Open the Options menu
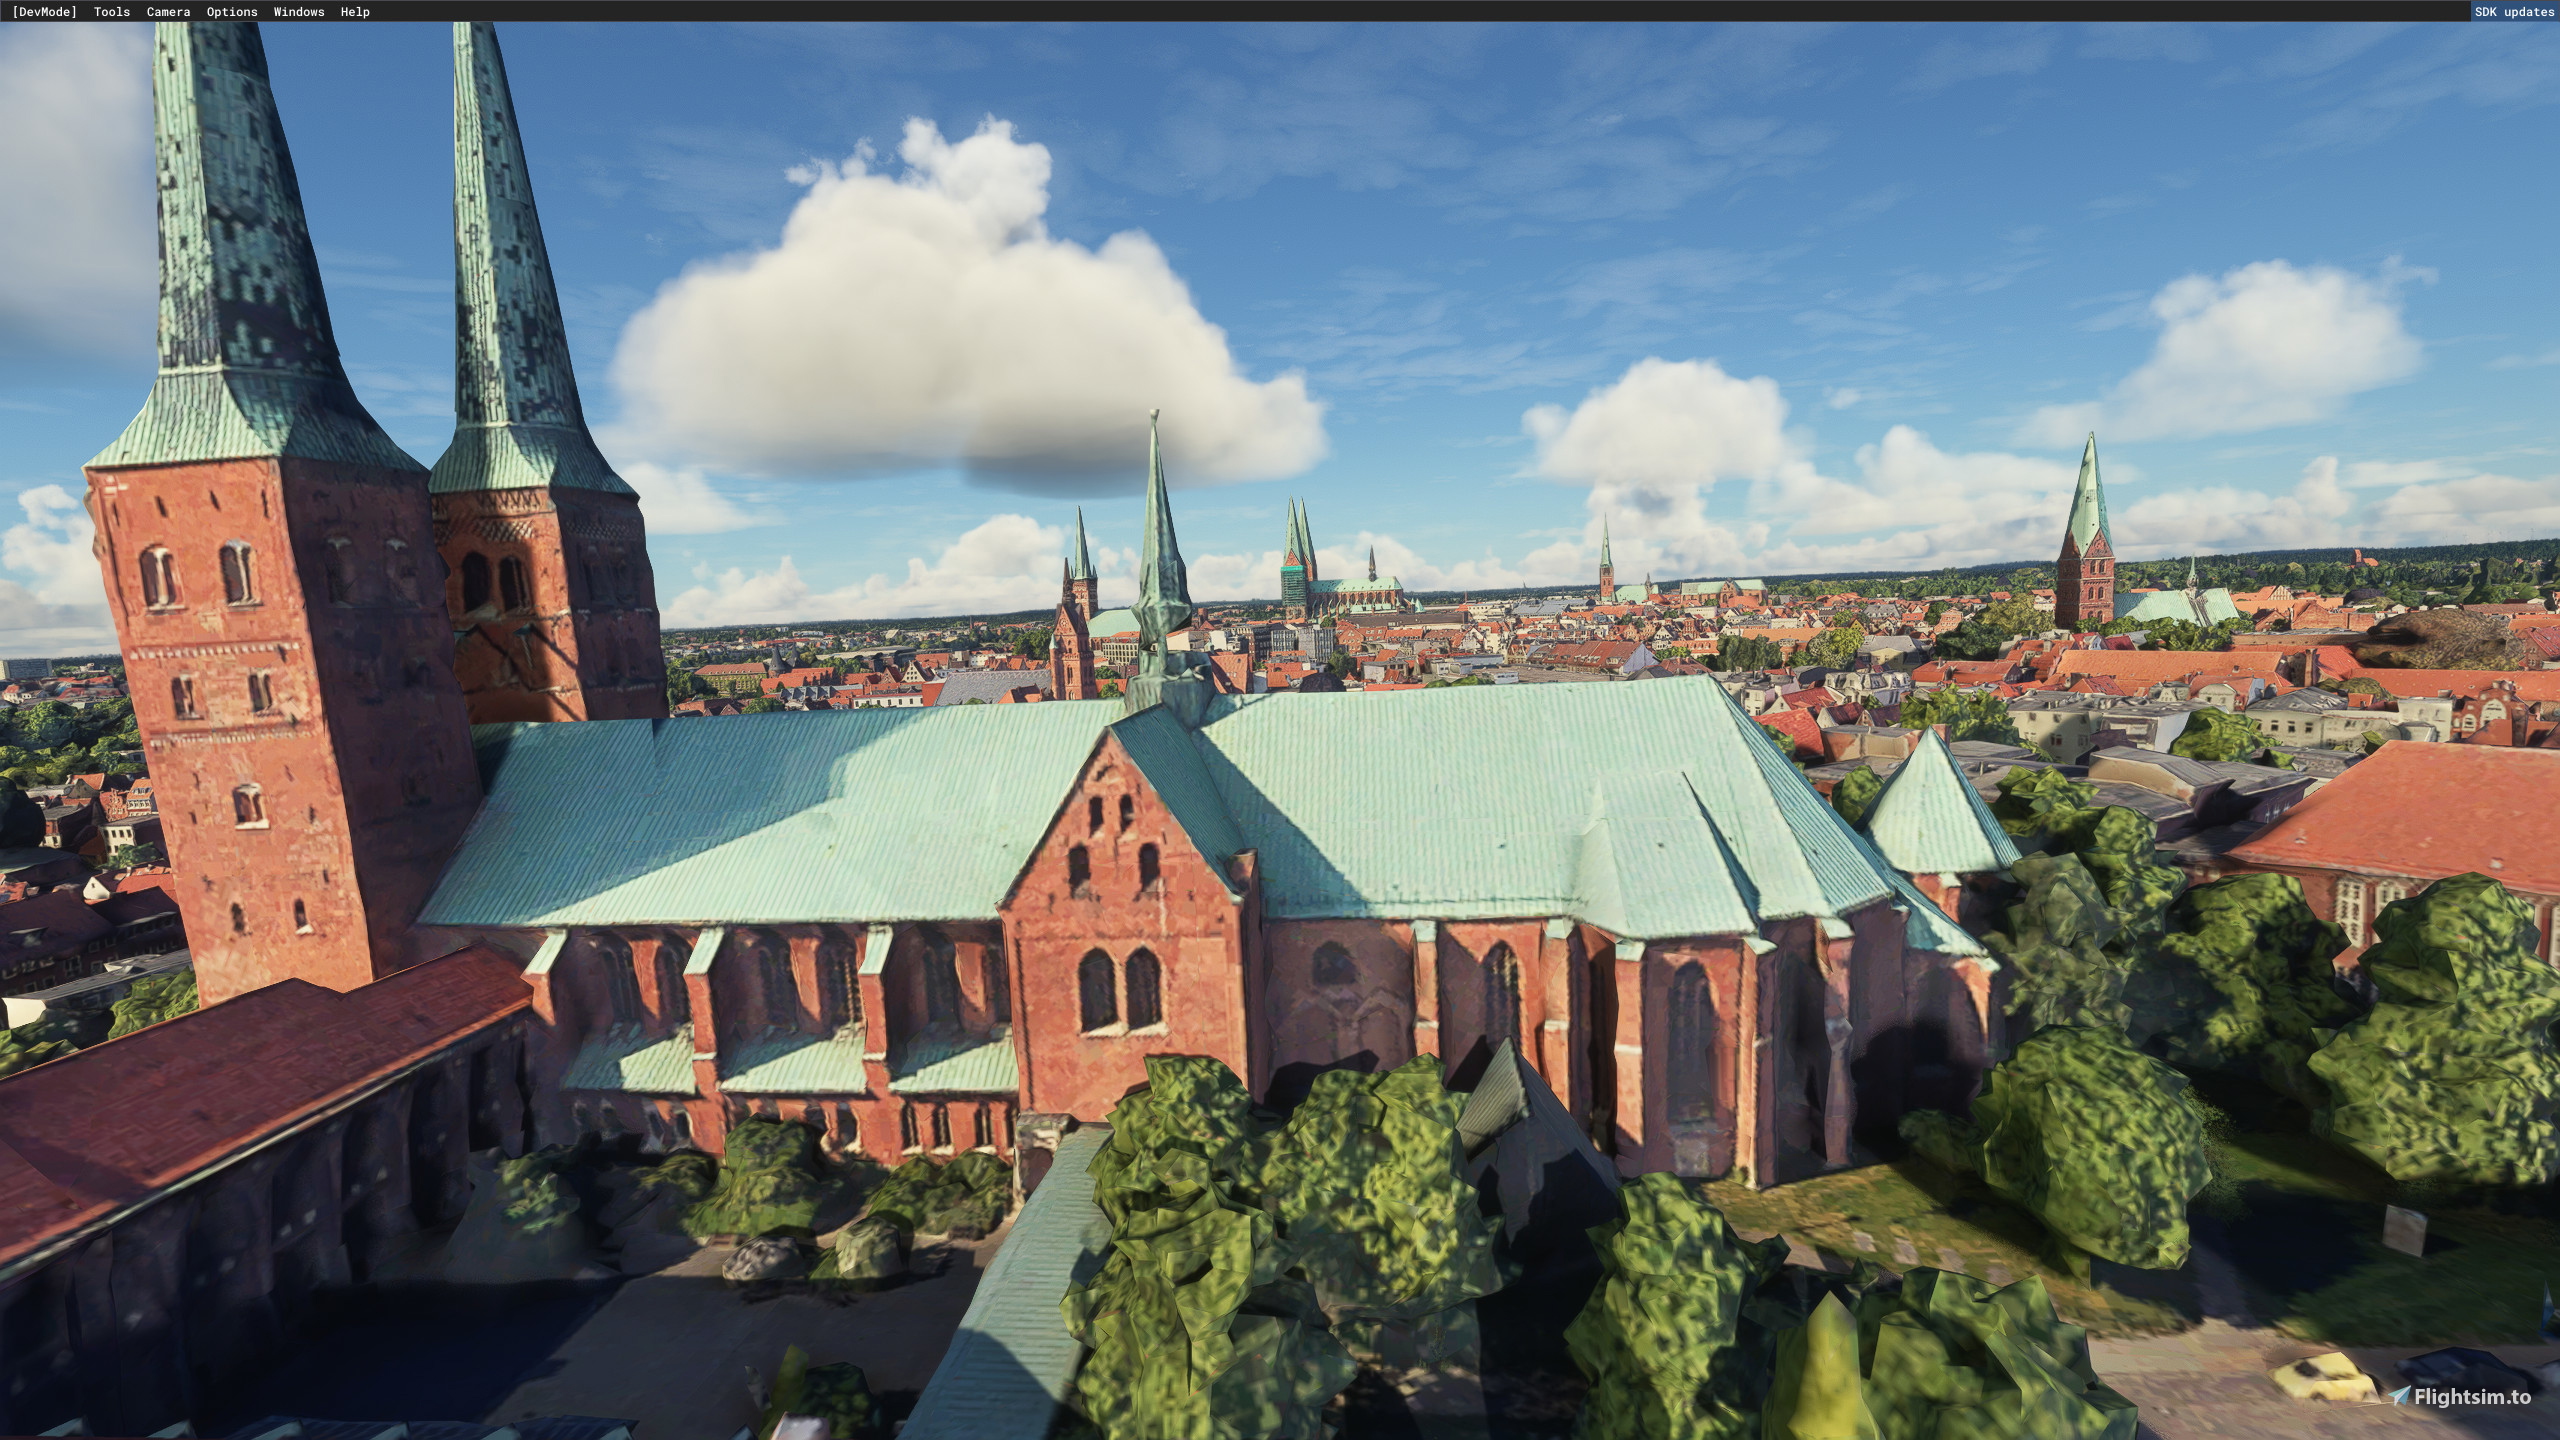This screenshot has height=1440, width=2560. click(232, 12)
